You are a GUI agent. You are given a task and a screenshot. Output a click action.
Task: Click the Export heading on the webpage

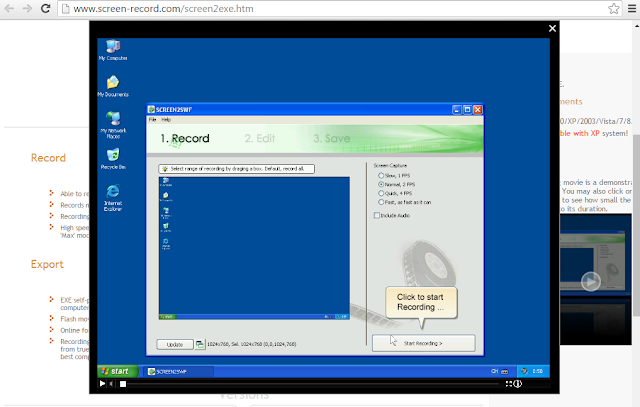click(47, 264)
